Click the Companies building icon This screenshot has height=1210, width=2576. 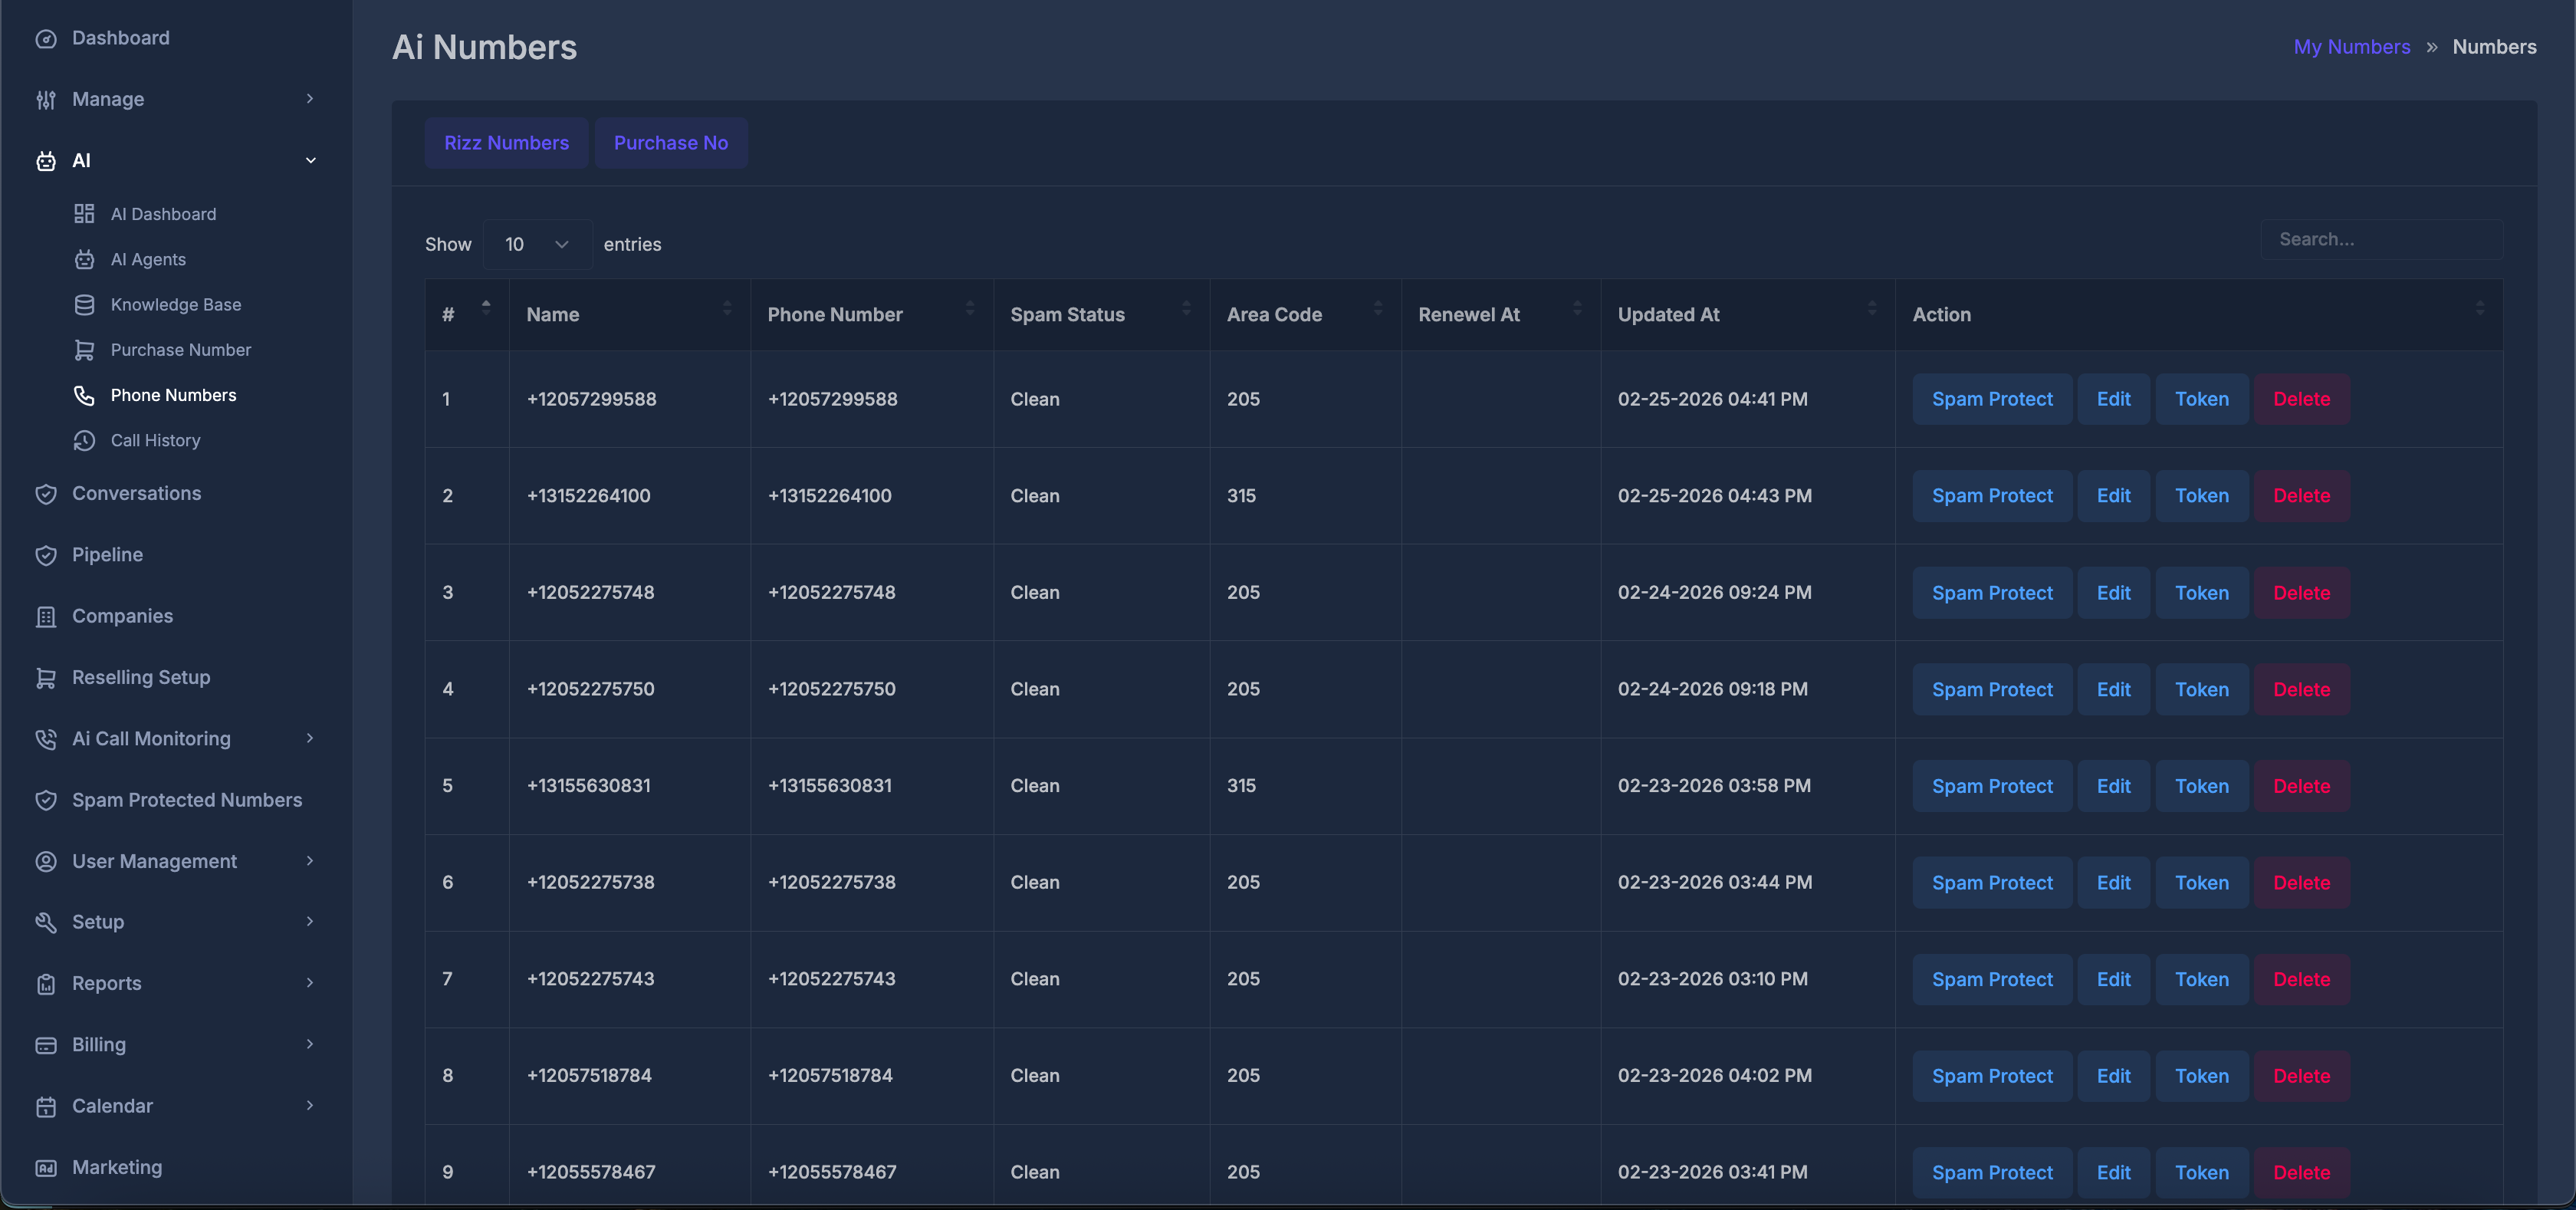point(46,617)
